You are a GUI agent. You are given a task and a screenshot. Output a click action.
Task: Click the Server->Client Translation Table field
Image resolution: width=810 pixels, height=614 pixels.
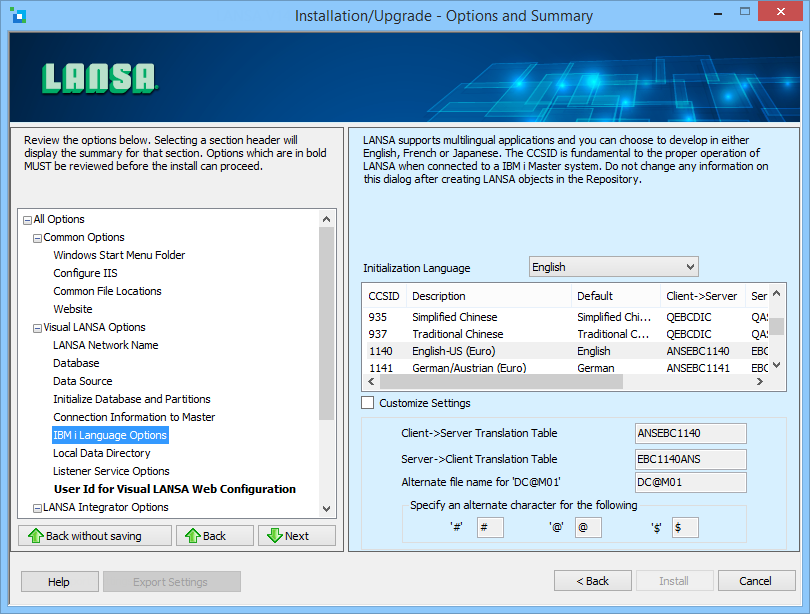click(x=691, y=459)
